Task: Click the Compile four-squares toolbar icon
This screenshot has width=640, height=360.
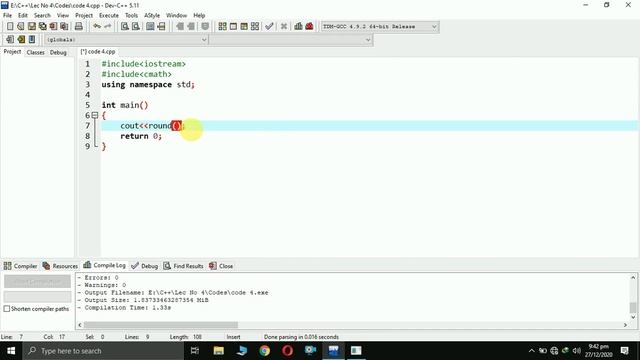Action: pos(222,27)
